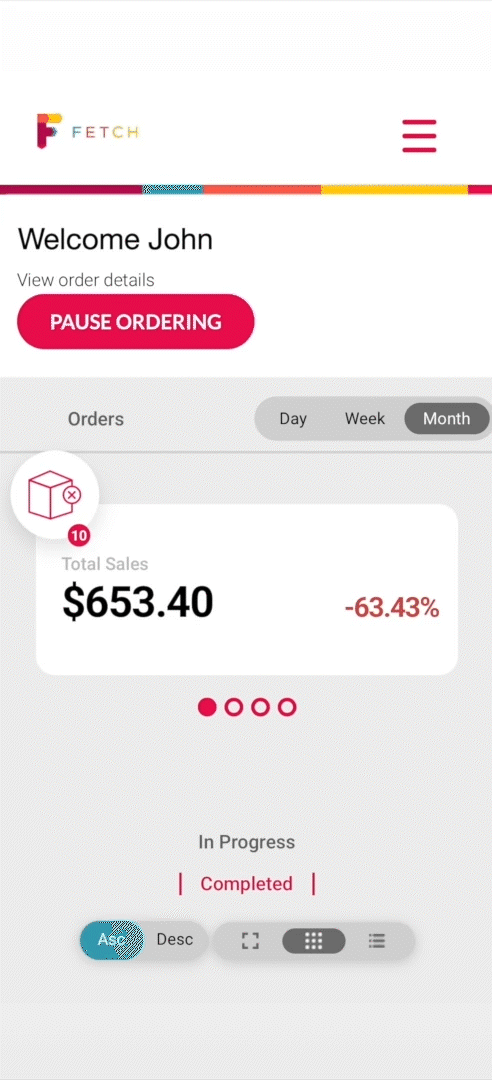Viewport: 492px width, 1080px height.
Task: Select the Day range option
Action: point(293,419)
